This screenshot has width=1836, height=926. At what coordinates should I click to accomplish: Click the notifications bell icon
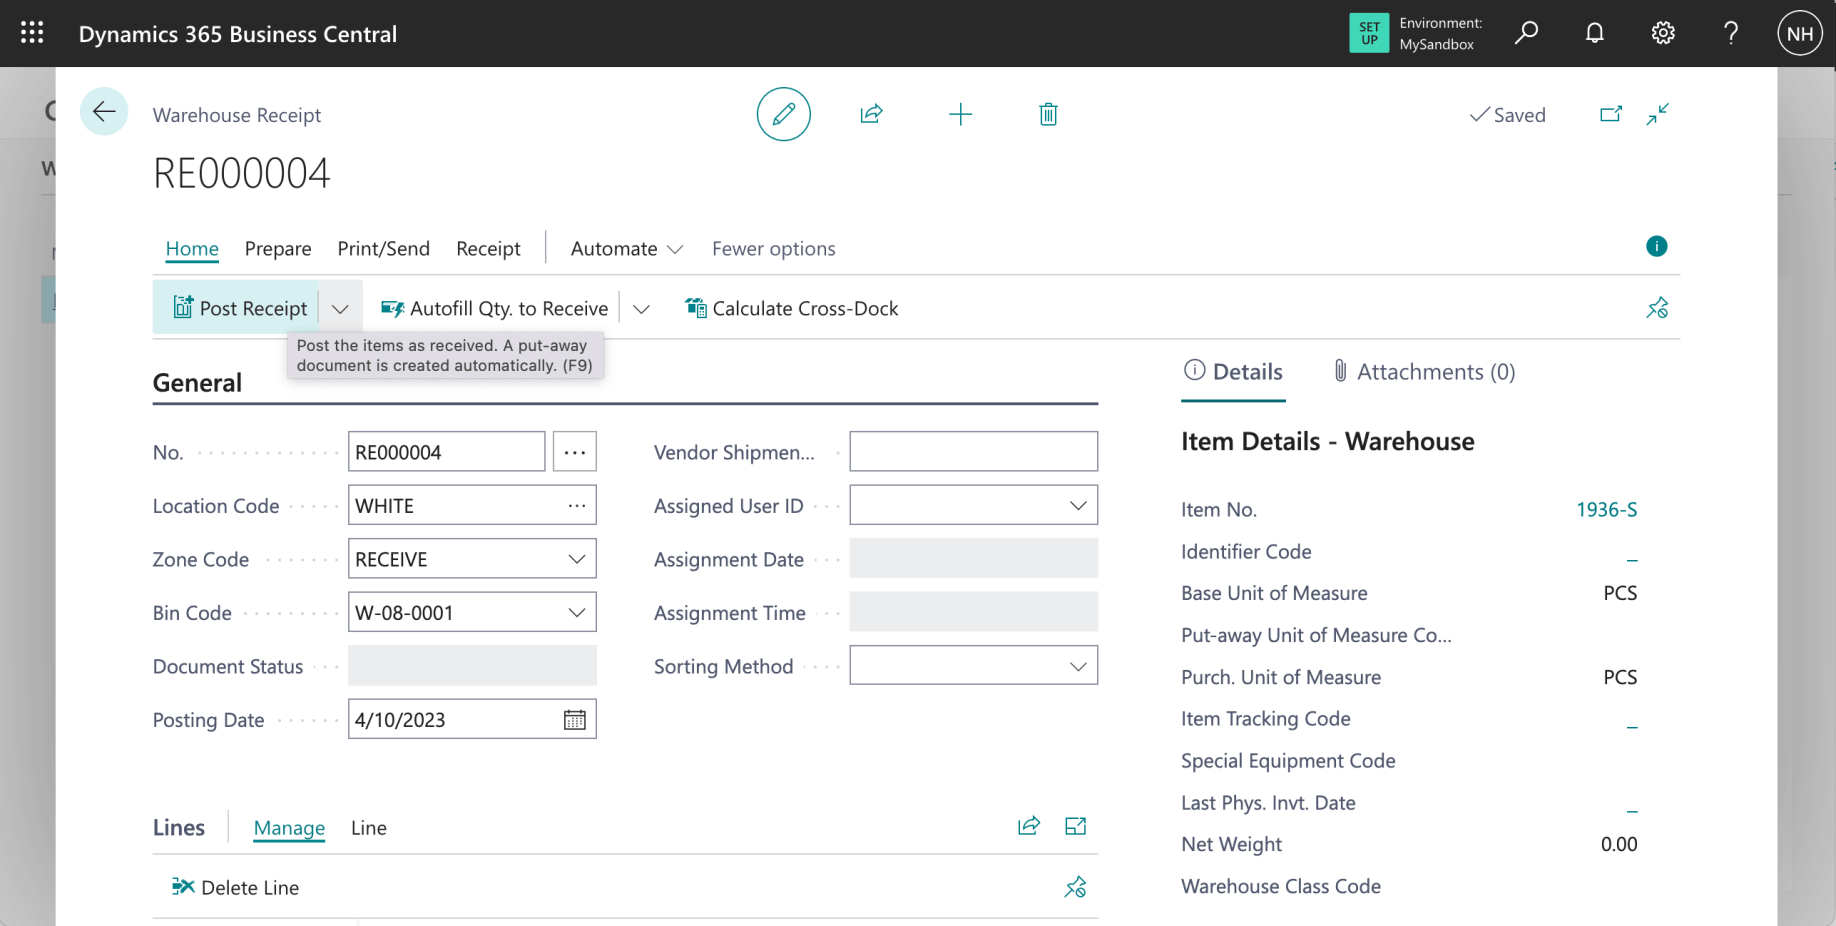pyautogui.click(x=1594, y=33)
